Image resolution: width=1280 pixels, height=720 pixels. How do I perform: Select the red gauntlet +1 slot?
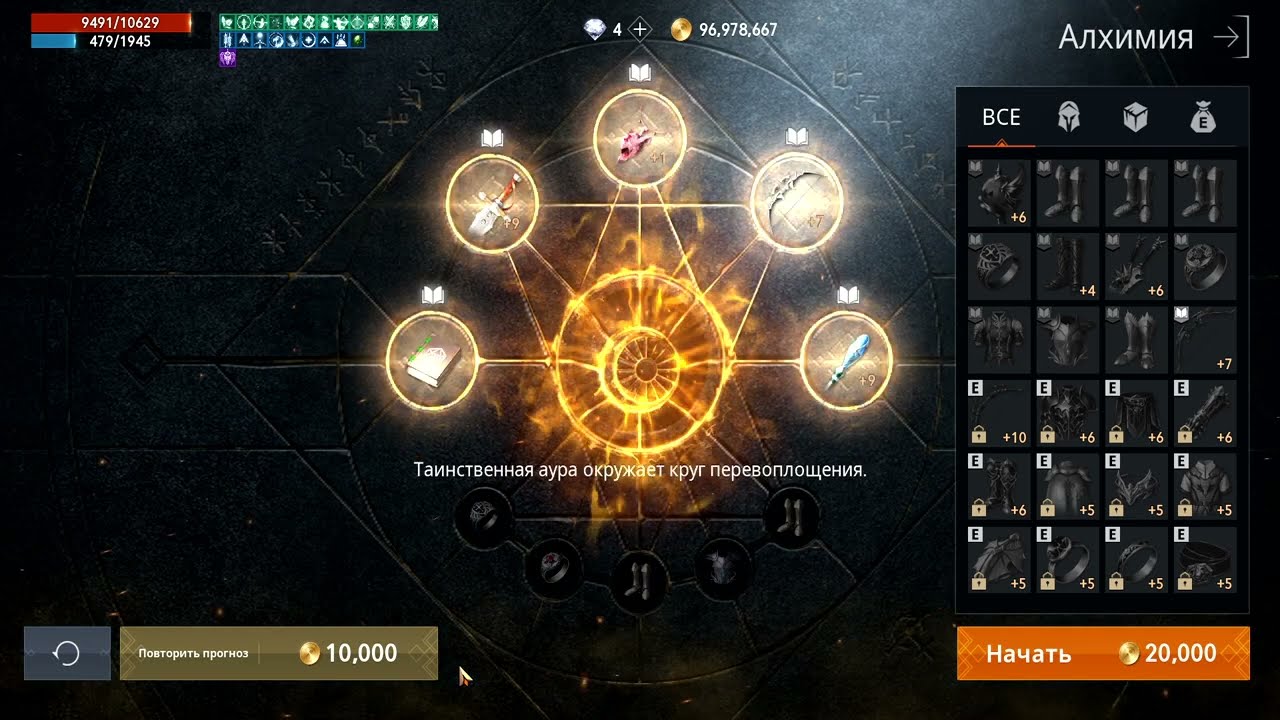coord(640,141)
